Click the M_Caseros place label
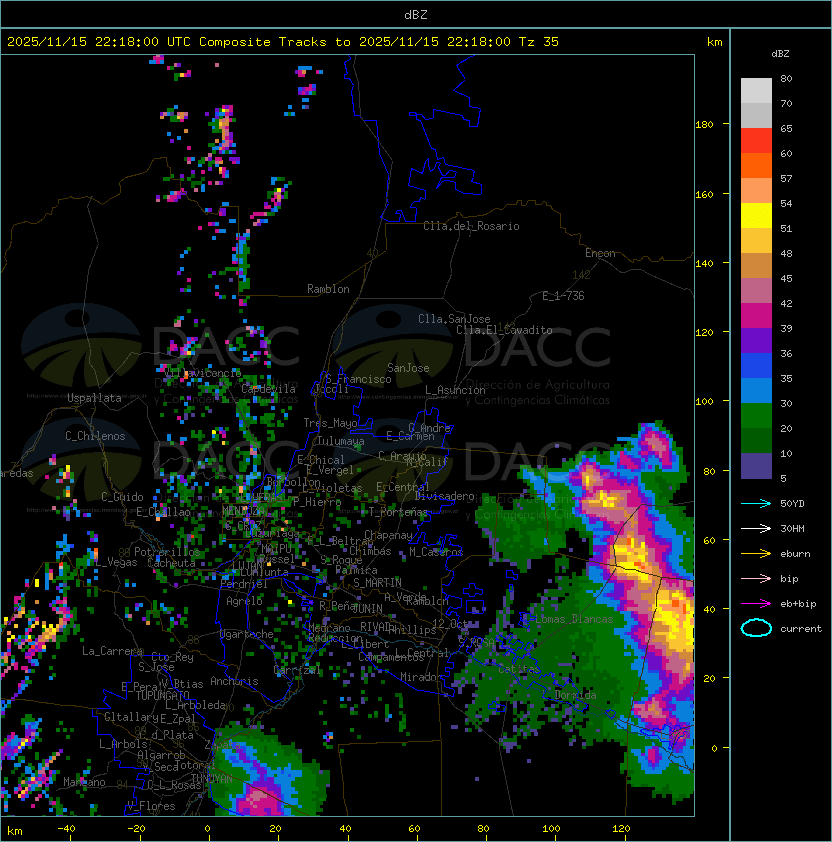The height and width of the screenshot is (842, 832). click(436, 551)
